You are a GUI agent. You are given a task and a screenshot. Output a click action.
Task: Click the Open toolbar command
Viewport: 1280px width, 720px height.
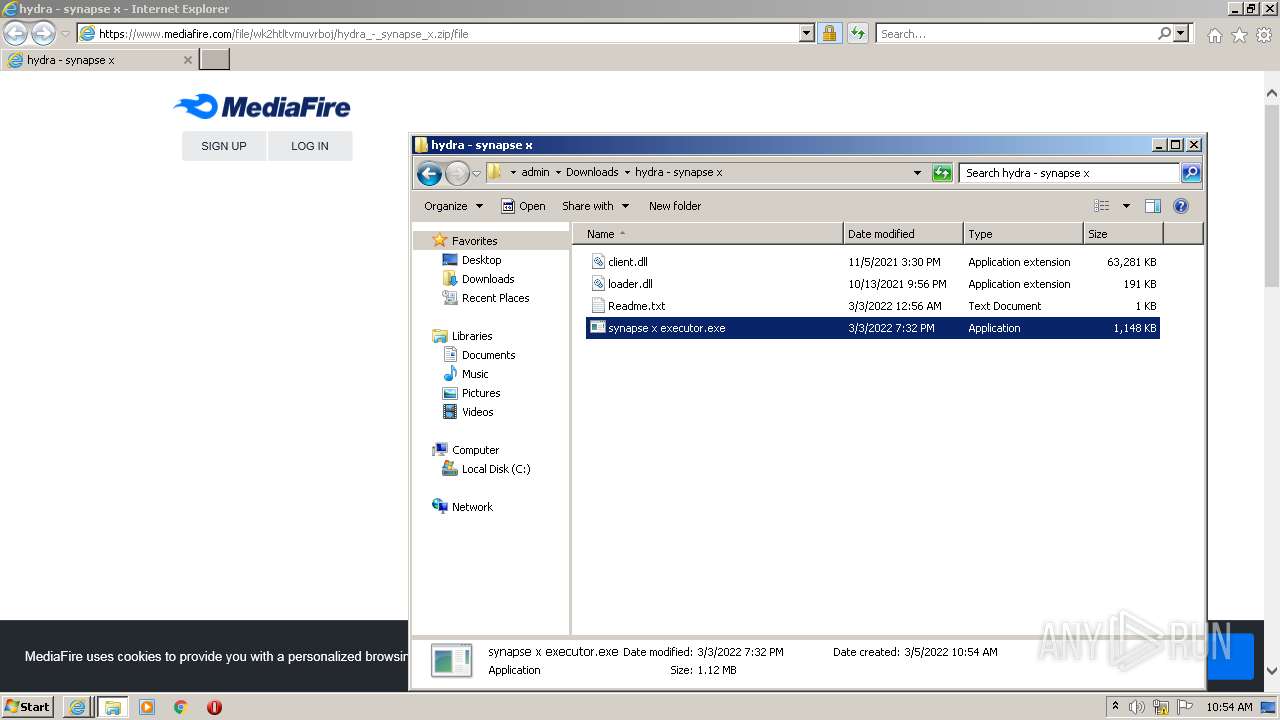(x=523, y=206)
